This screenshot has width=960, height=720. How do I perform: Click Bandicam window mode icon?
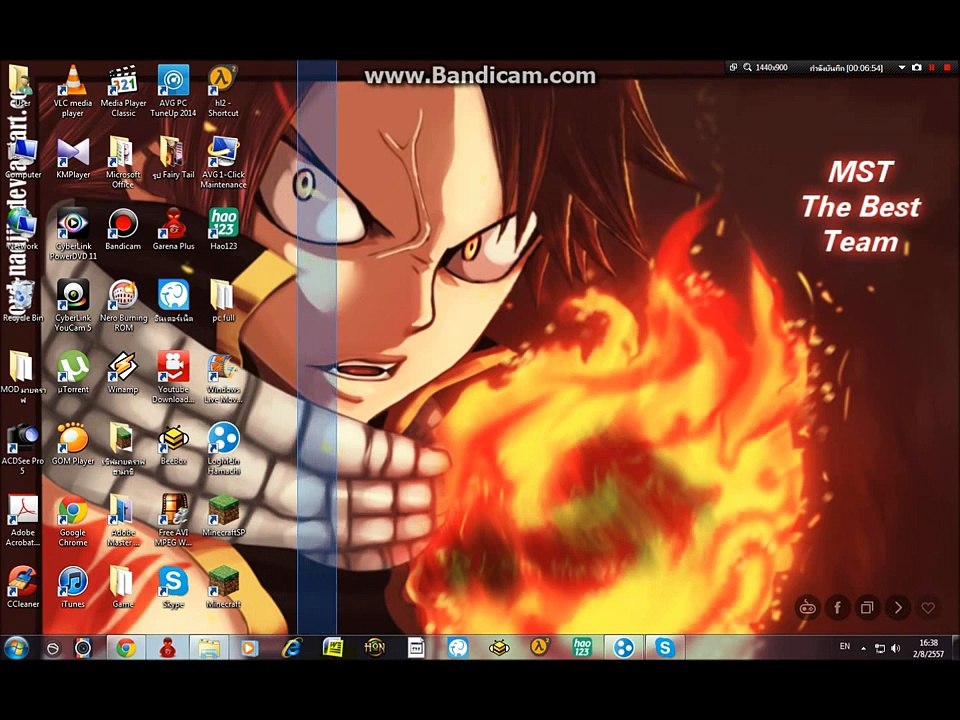(x=733, y=67)
